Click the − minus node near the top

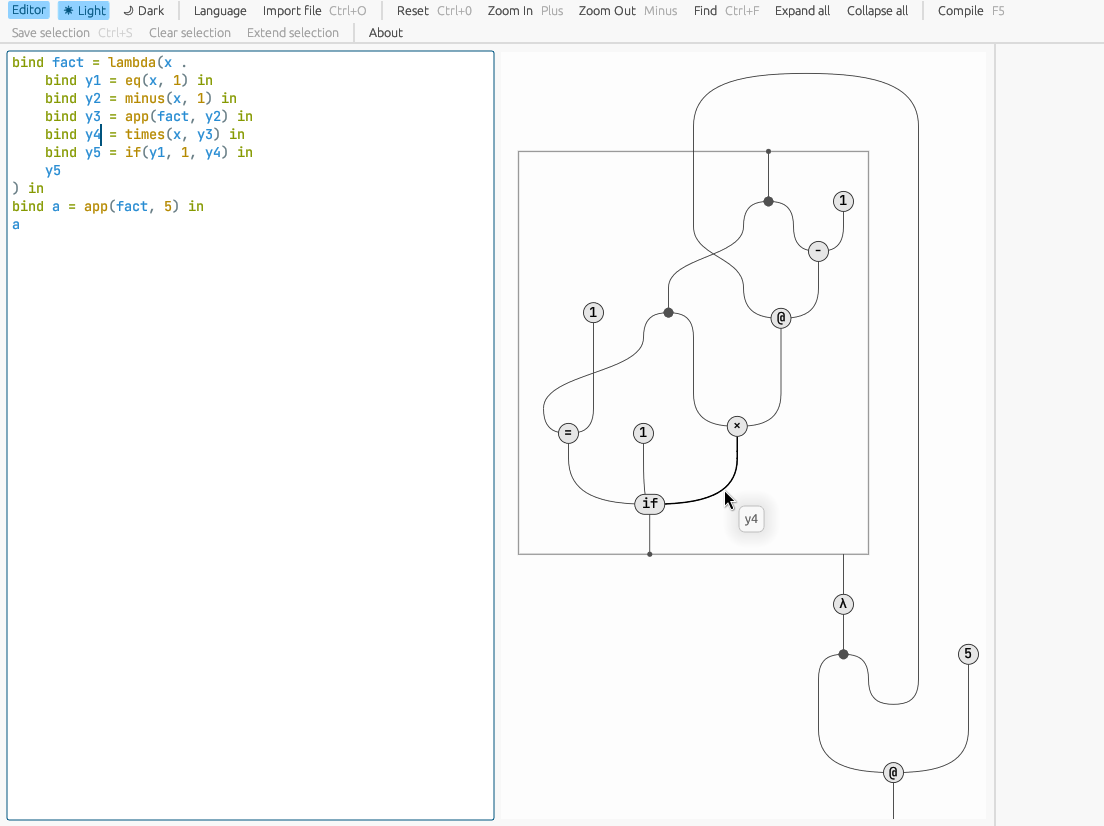[x=818, y=251]
